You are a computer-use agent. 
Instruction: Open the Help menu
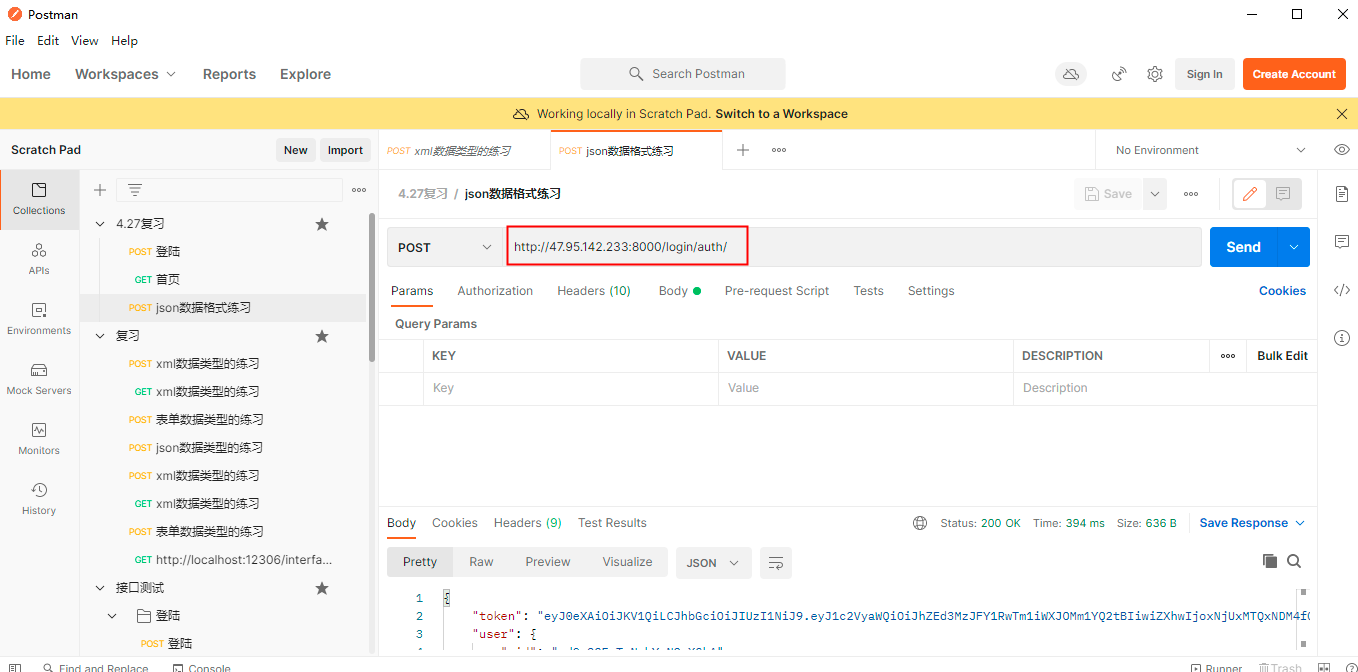click(124, 41)
